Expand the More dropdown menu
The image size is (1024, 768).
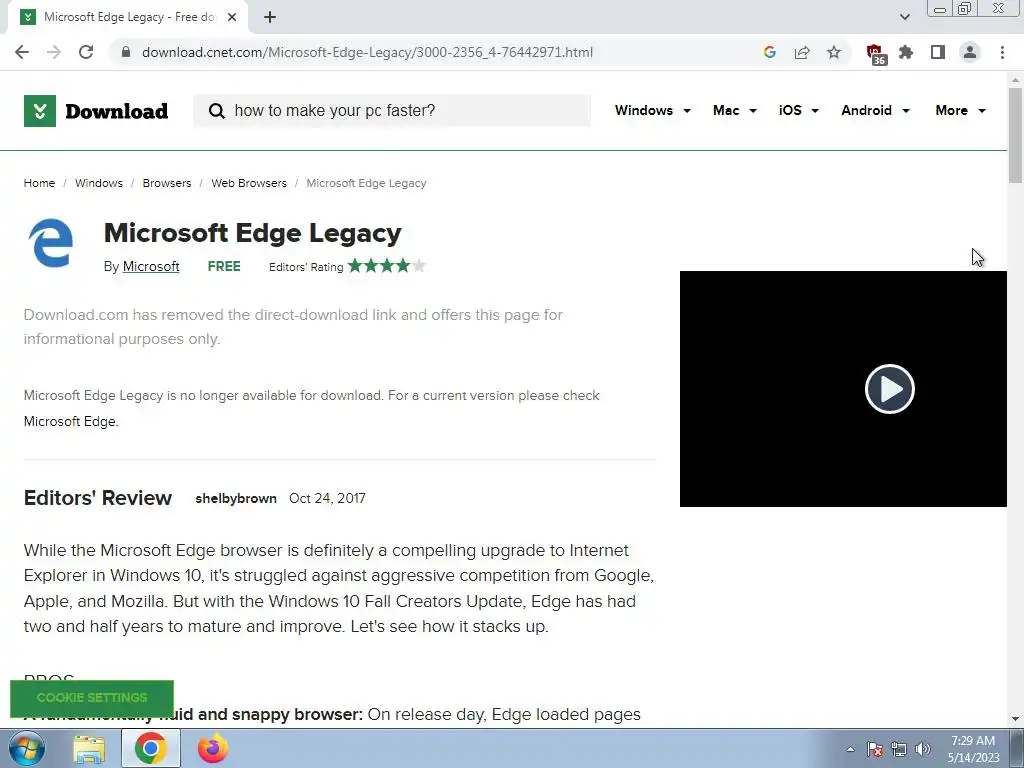pyautogui.click(x=960, y=110)
